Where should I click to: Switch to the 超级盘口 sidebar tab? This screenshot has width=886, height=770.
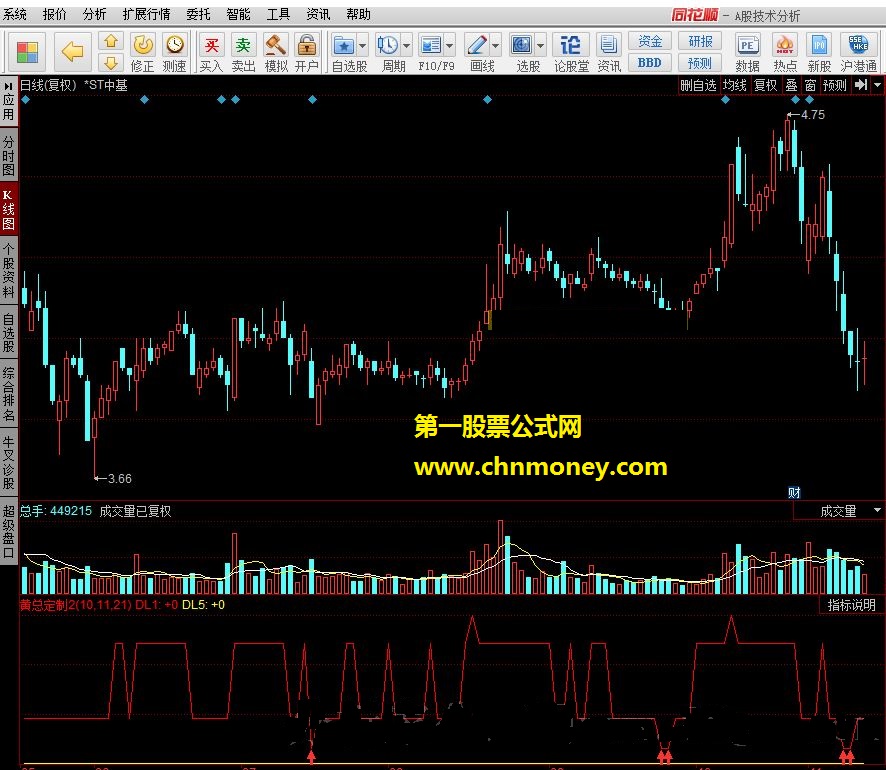pyautogui.click(x=8, y=532)
